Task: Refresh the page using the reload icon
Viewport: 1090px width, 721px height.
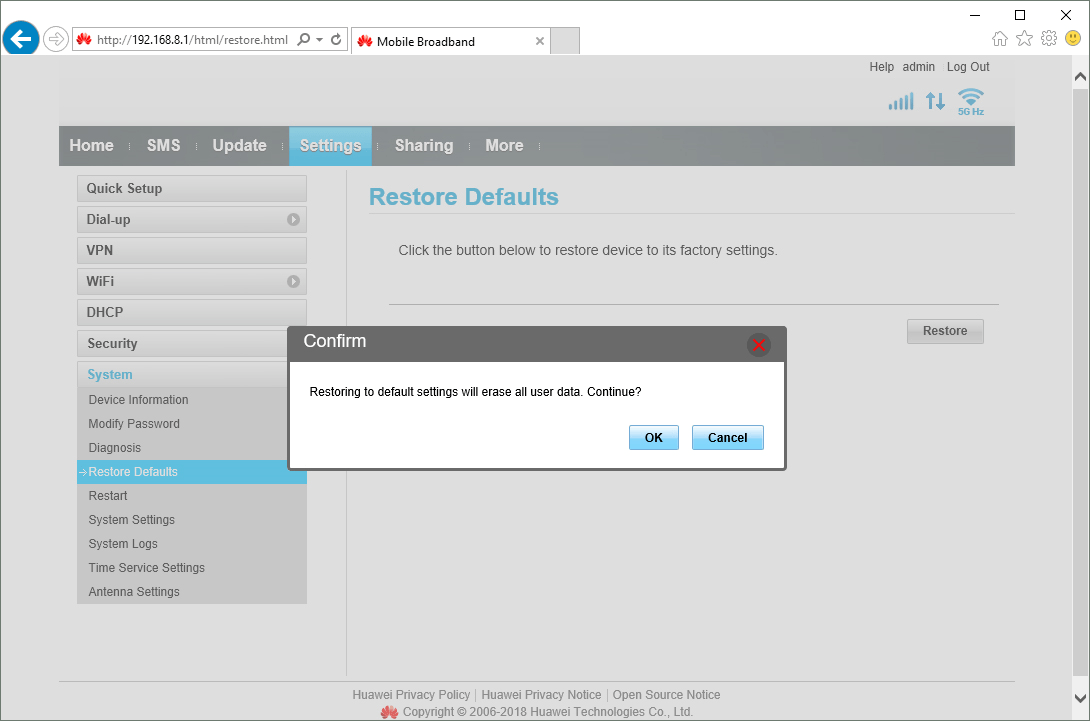Action: coord(335,41)
